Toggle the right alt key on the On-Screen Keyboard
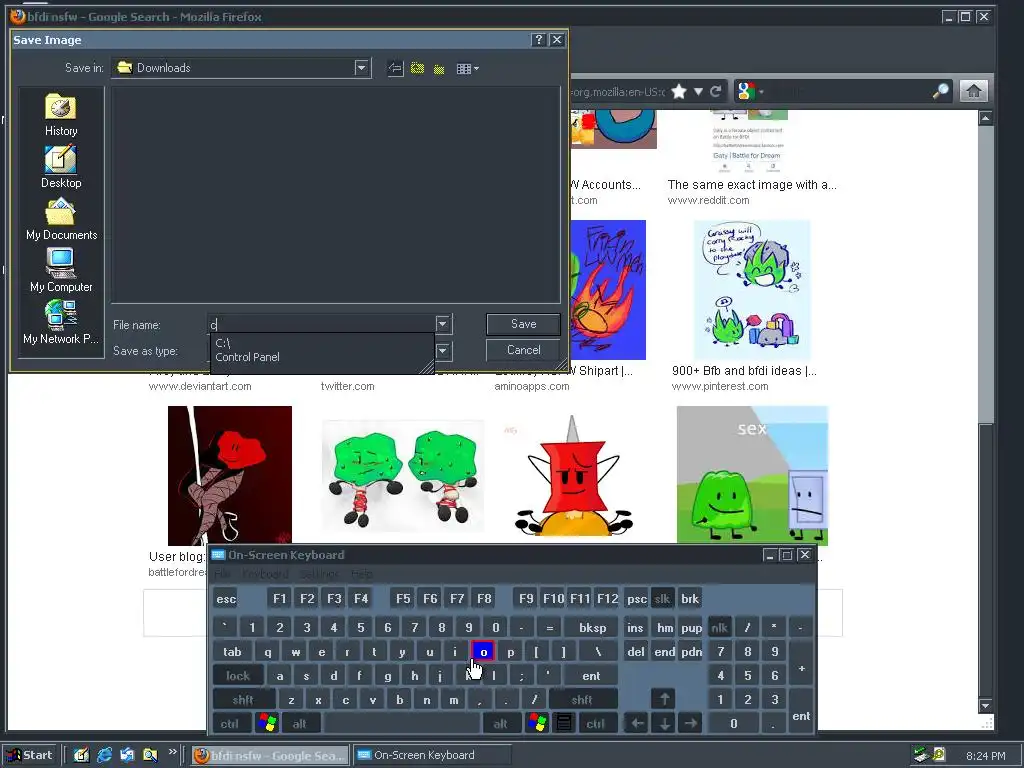Viewport: 1024px width, 768px height. tap(500, 724)
